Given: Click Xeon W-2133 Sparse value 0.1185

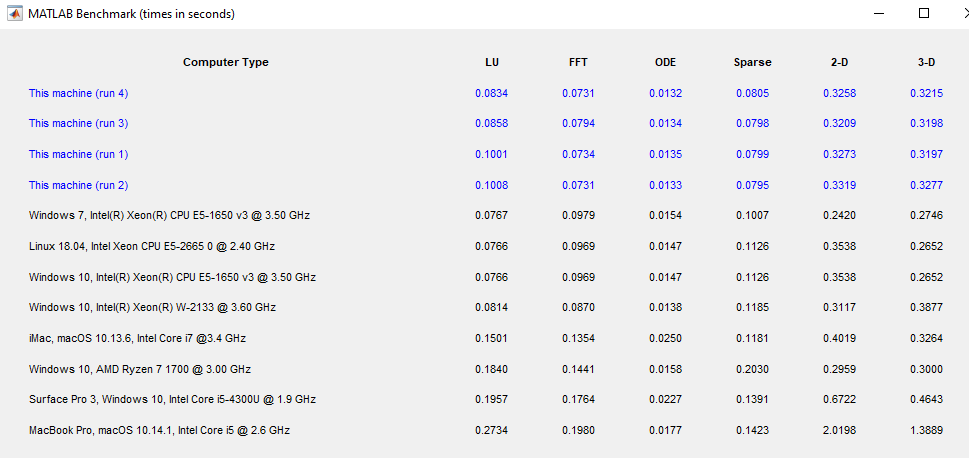Looking at the screenshot, I should (x=753, y=307).
